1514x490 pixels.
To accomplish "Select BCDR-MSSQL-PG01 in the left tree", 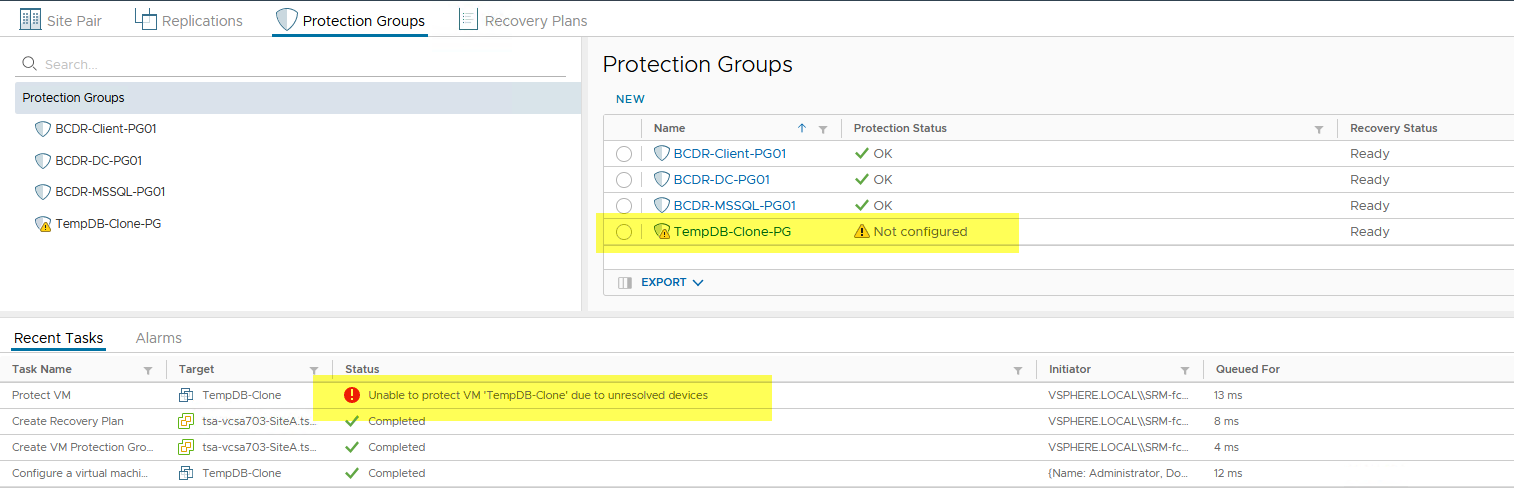I will click(110, 192).
